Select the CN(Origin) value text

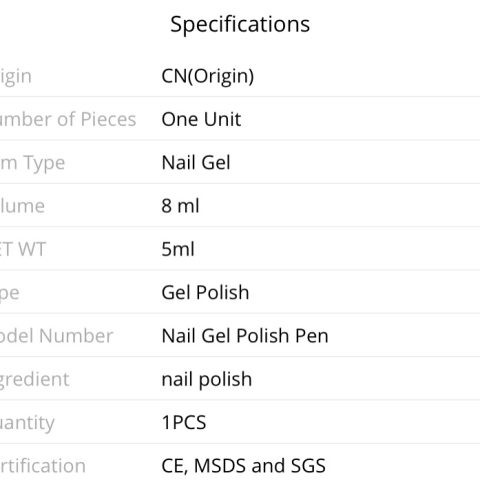click(208, 77)
